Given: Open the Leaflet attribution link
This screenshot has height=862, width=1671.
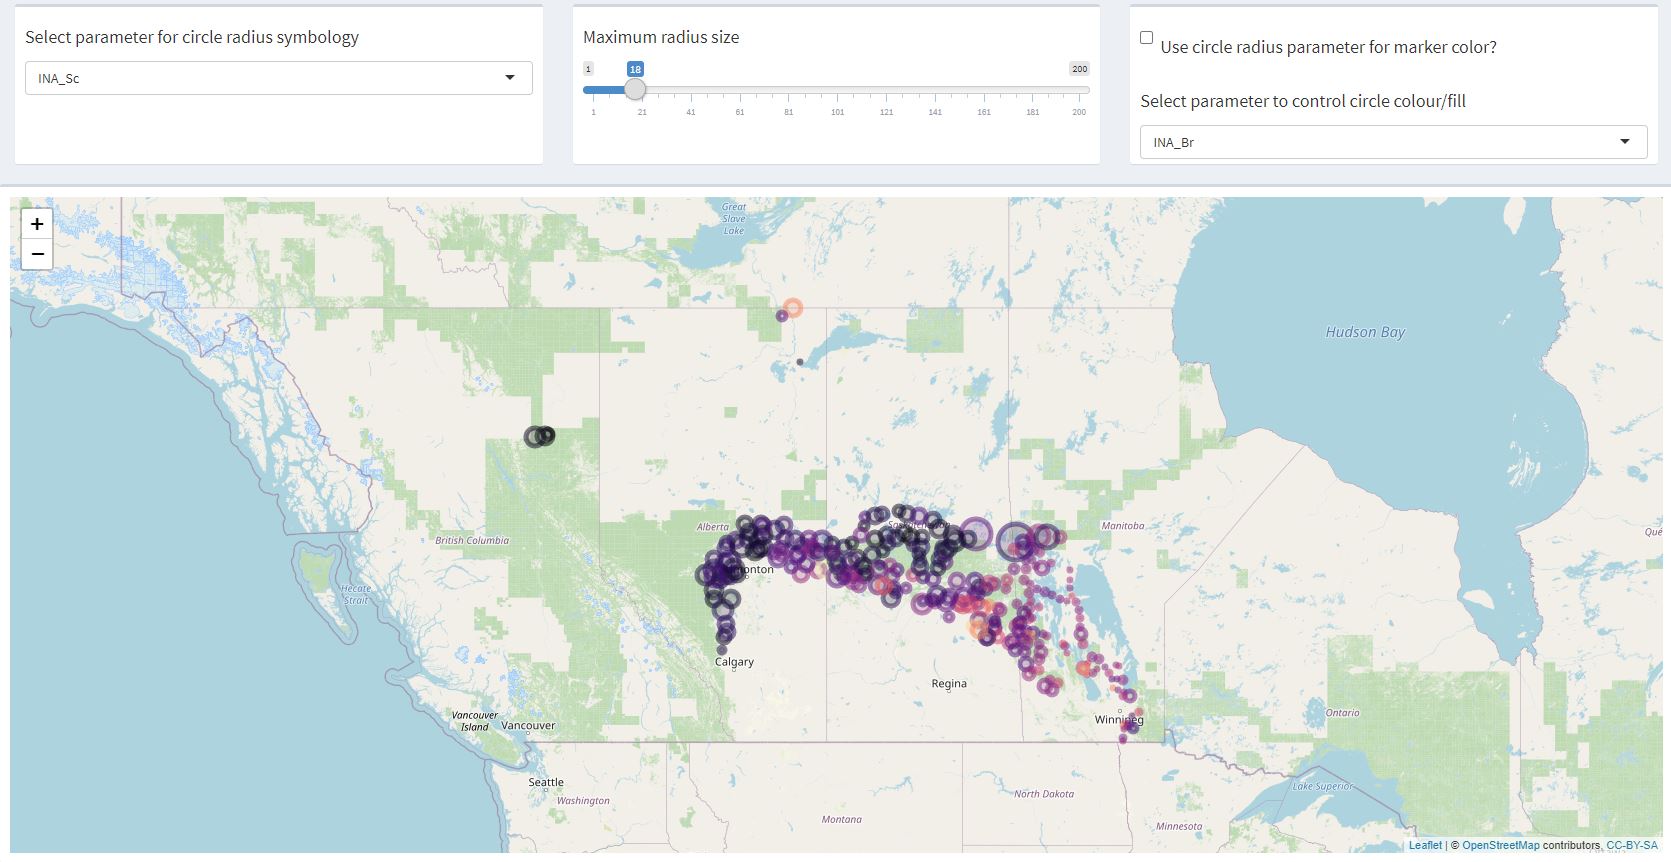Looking at the screenshot, I should (x=1425, y=845).
